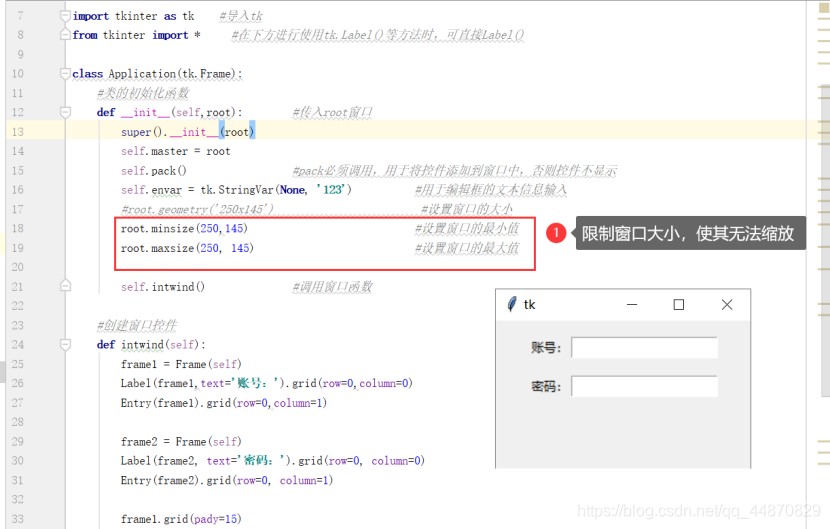Click 'self.envar = tk.StringVar' line
The height and width of the screenshot is (529, 830).
pyautogui.click(x=236, y=190)
